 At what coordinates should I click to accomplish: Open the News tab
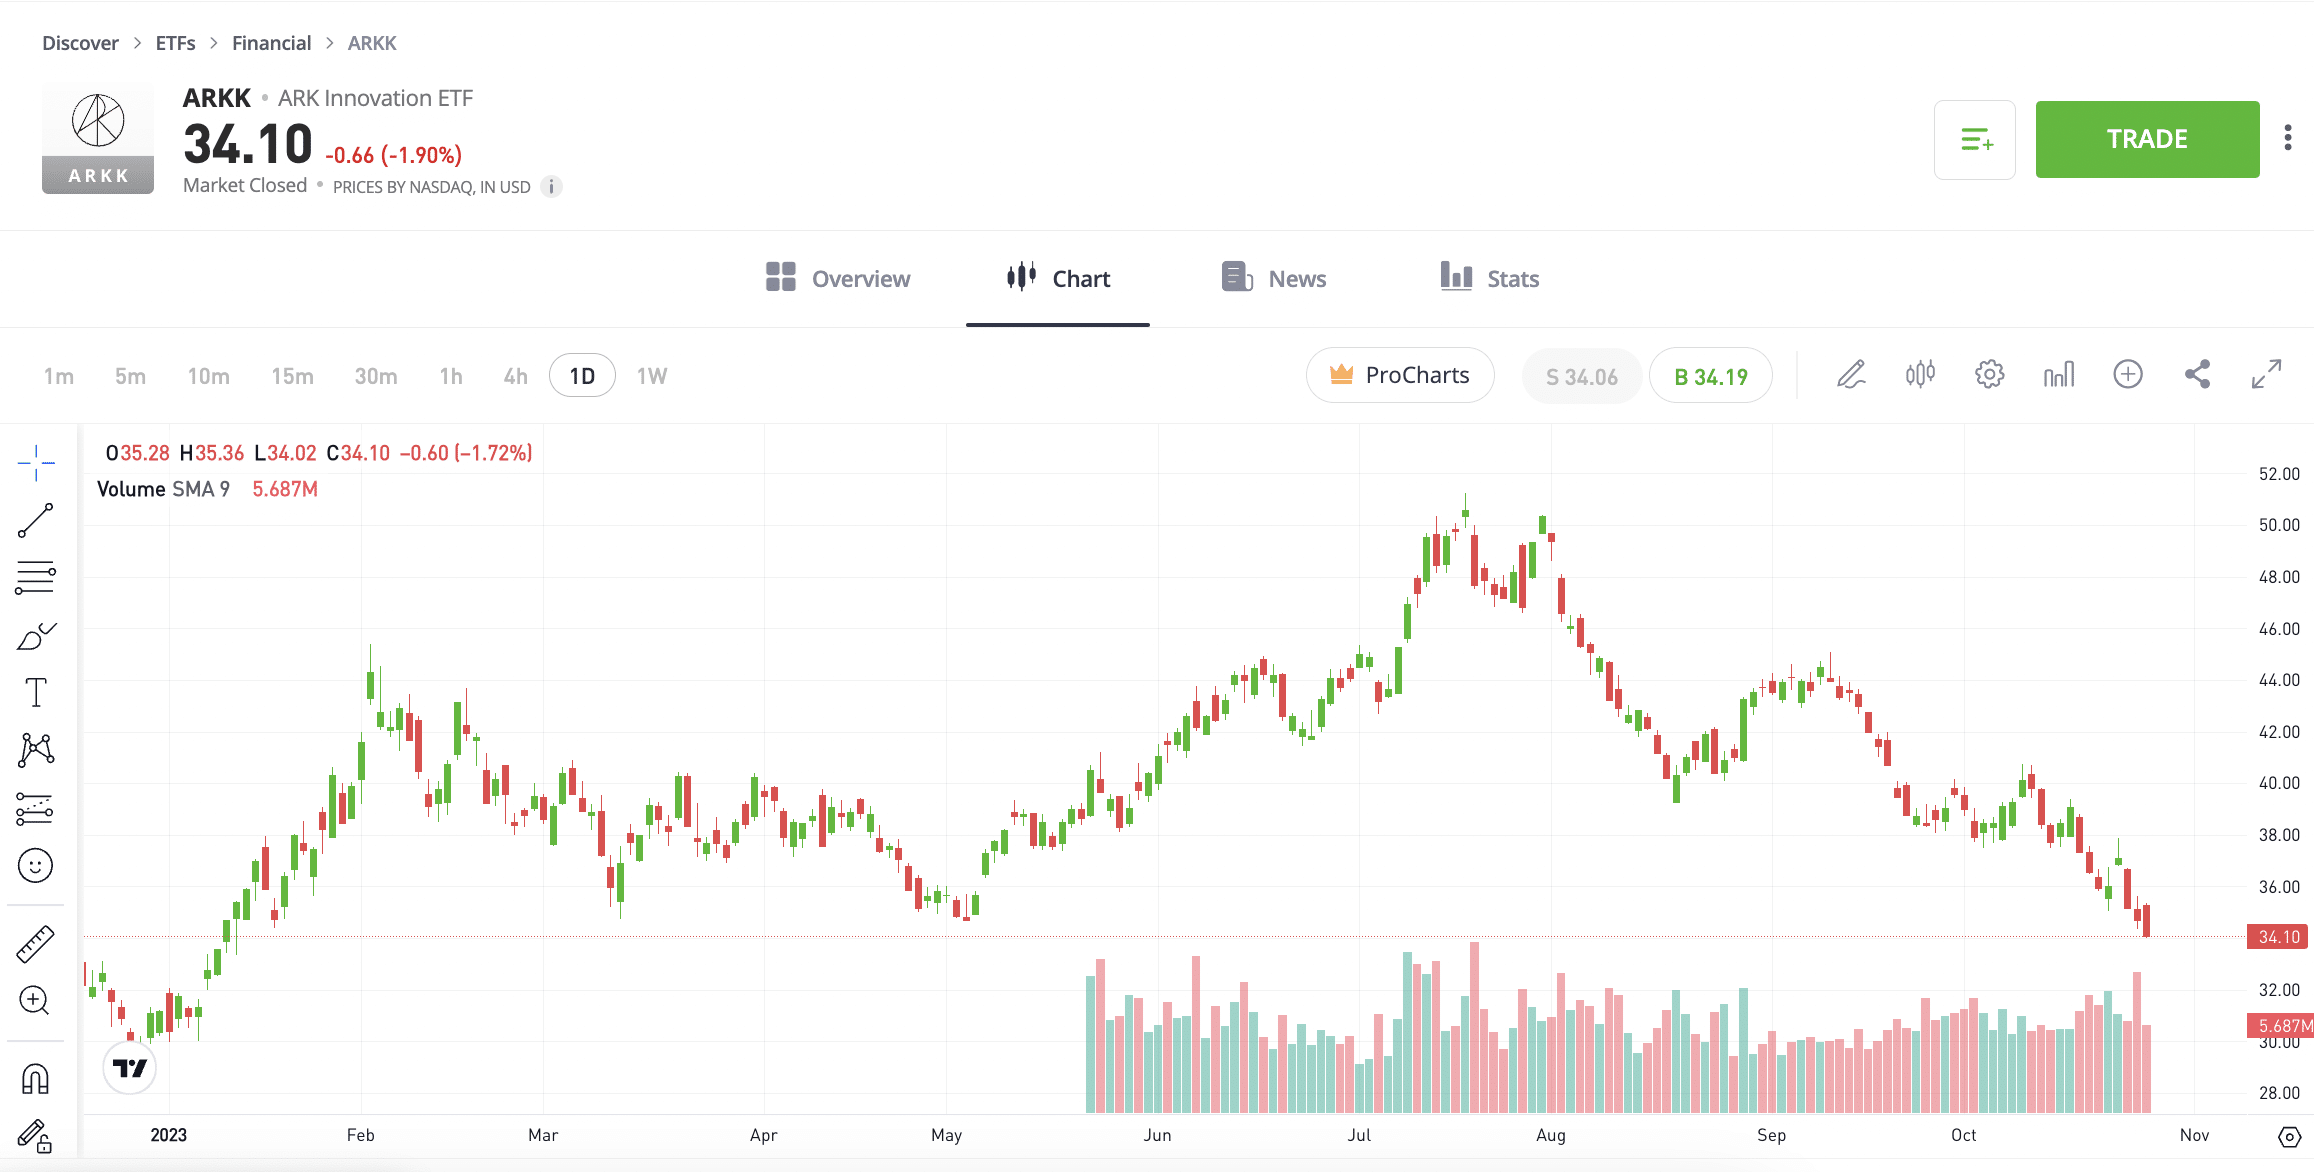click(x=1274, y=278)
